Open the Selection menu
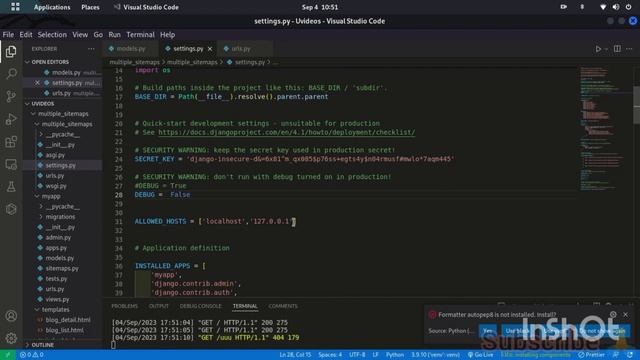Image resolution: width=640 pixels, height=360 pixels. tap(52, 35)
